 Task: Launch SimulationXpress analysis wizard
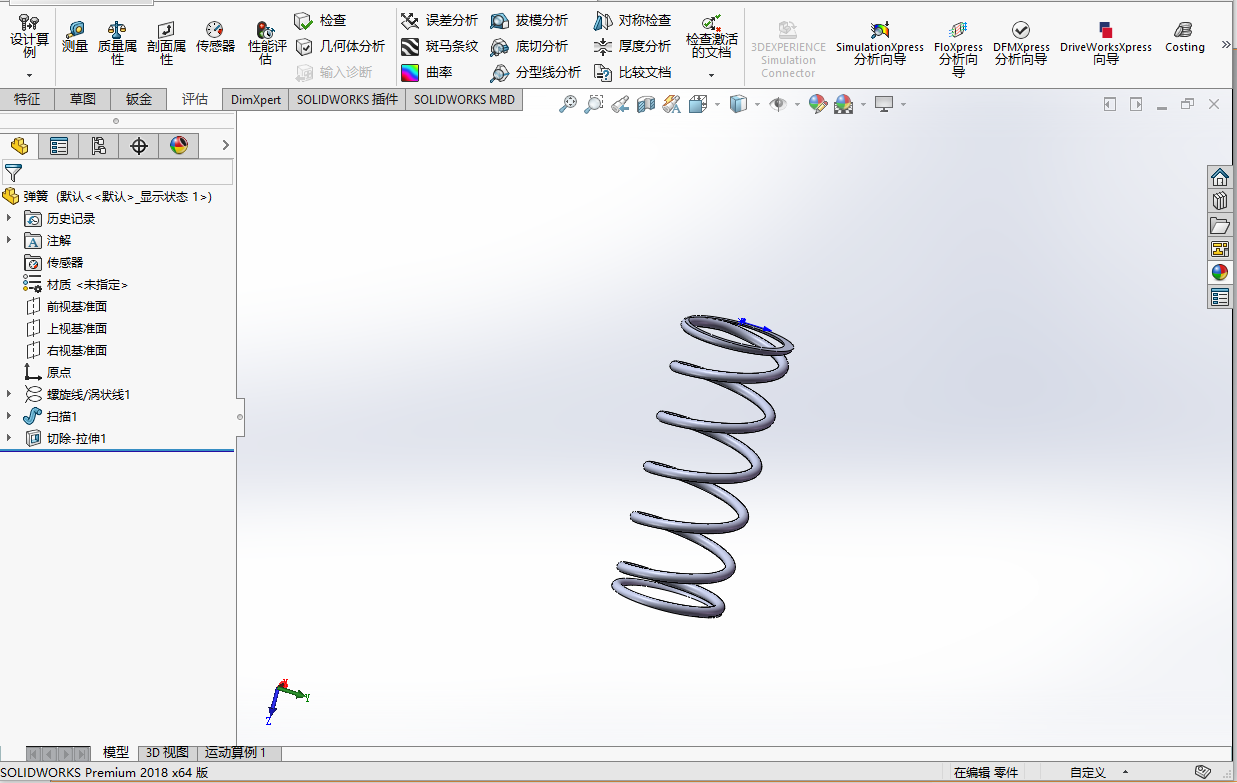click(880, 43)
